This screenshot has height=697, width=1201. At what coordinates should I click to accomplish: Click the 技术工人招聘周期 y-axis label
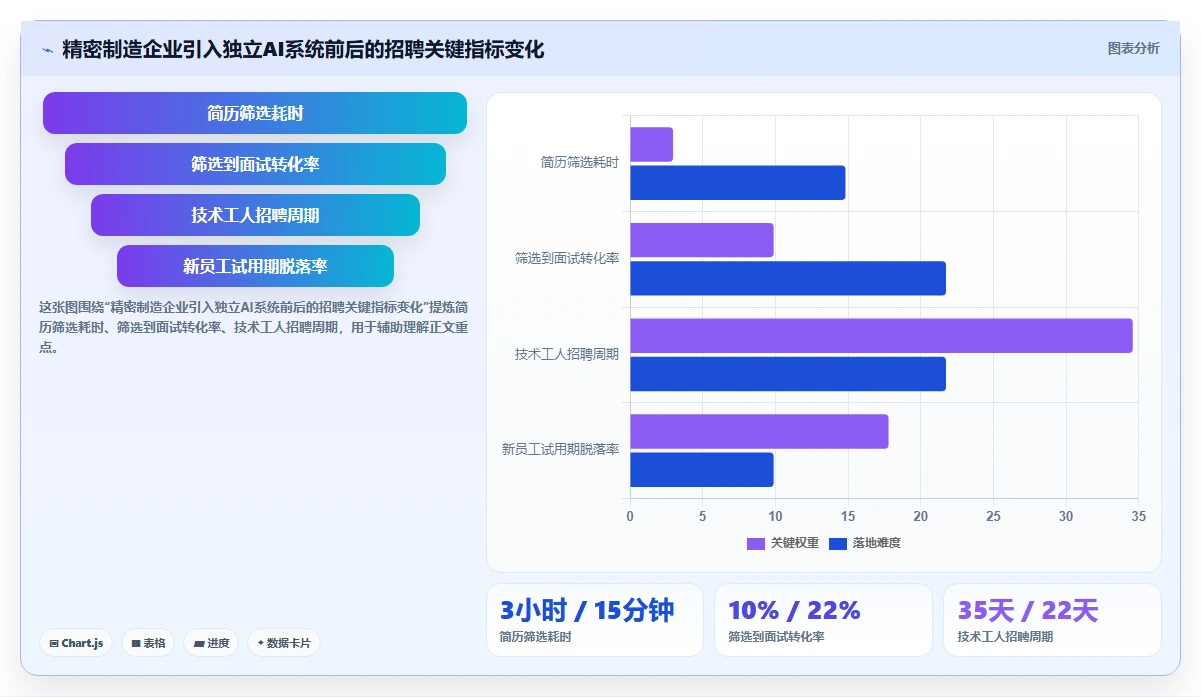[567, 354]
